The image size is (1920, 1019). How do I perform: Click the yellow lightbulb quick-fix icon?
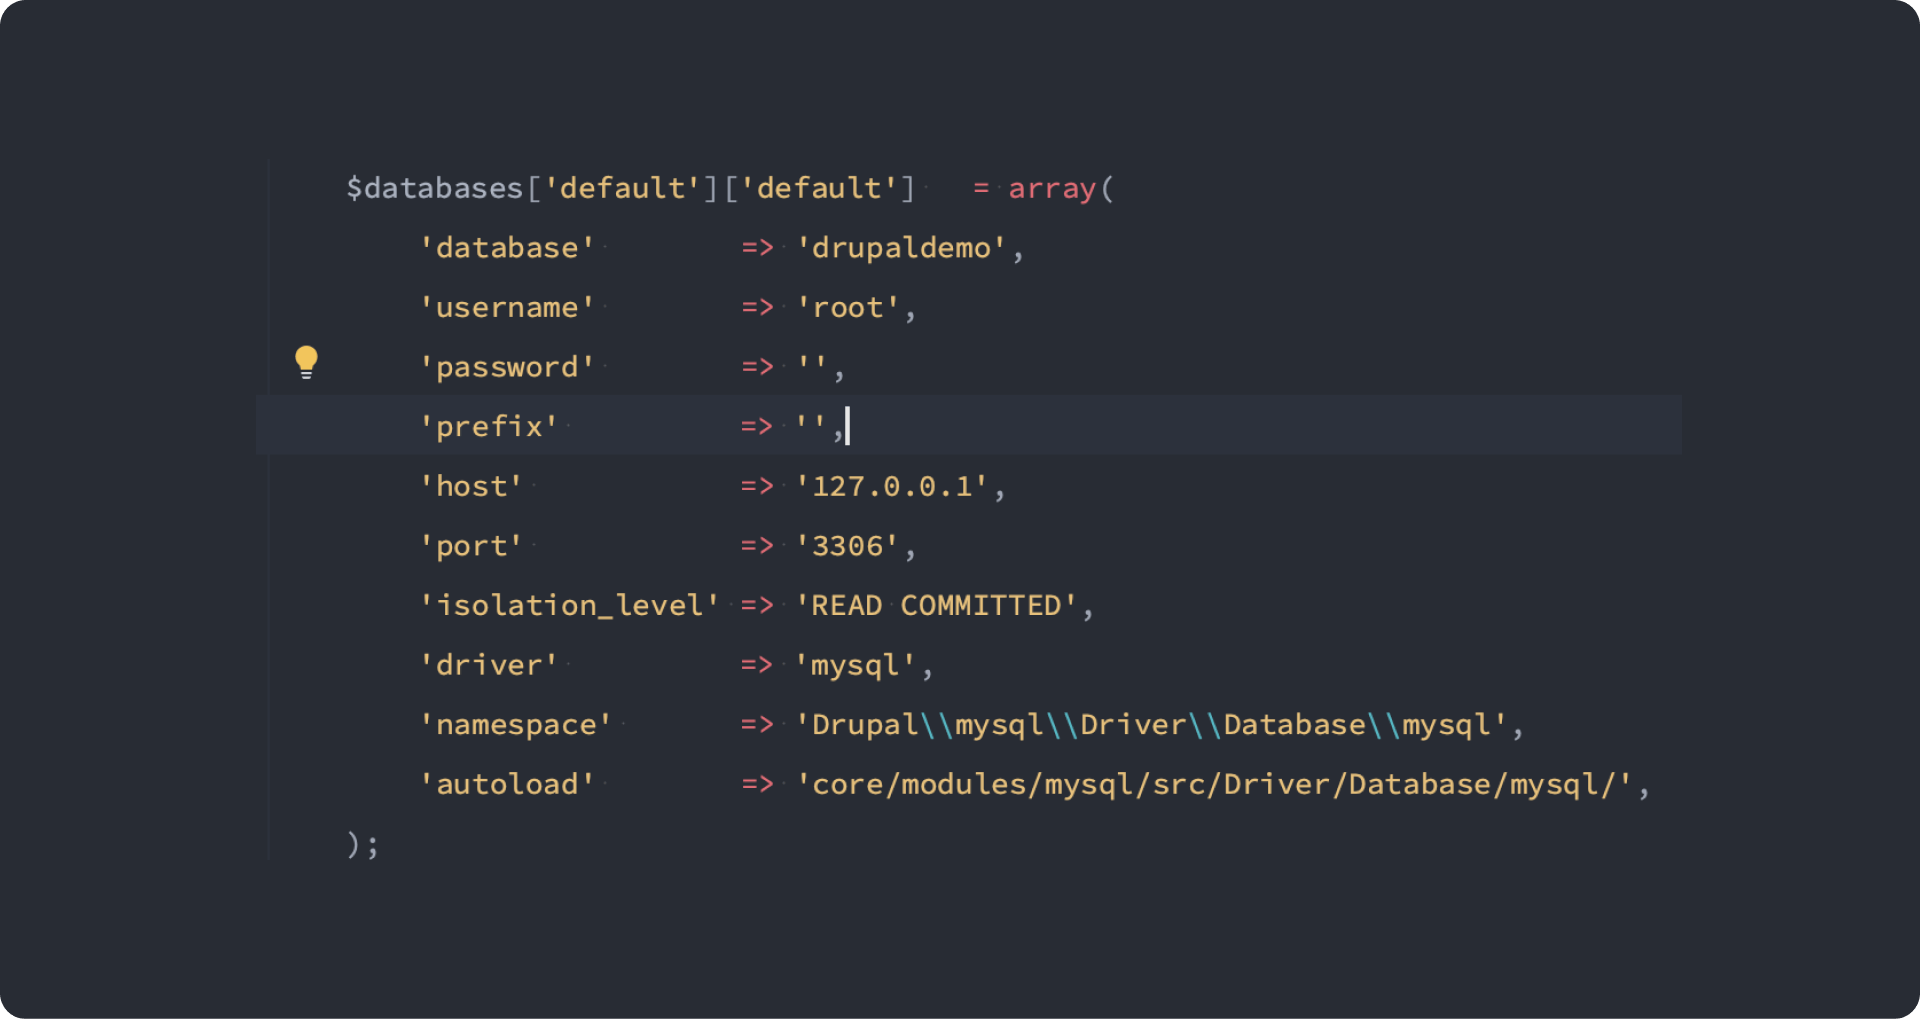click(306, 362)
